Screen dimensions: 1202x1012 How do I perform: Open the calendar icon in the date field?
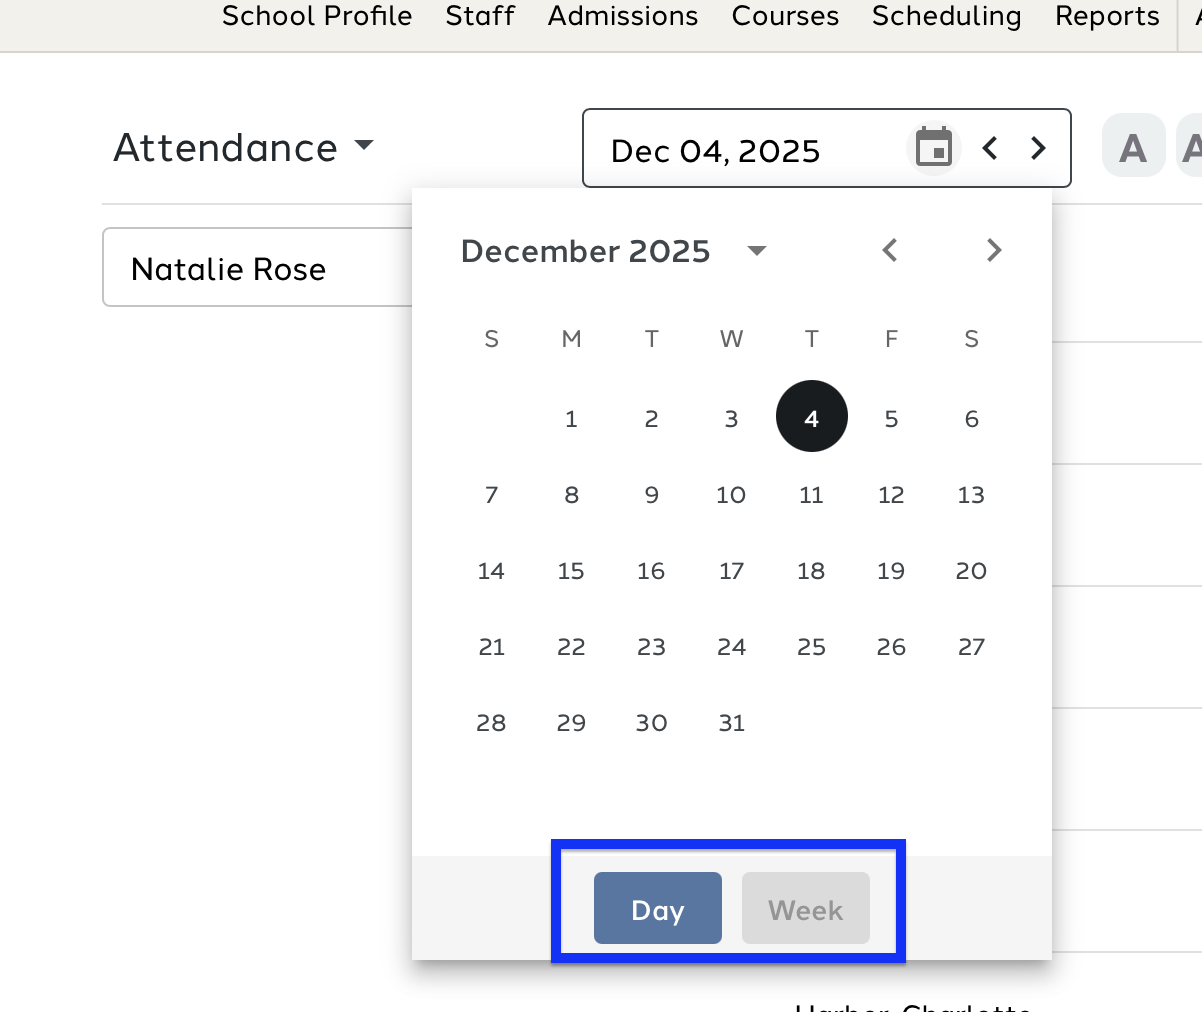932,147
